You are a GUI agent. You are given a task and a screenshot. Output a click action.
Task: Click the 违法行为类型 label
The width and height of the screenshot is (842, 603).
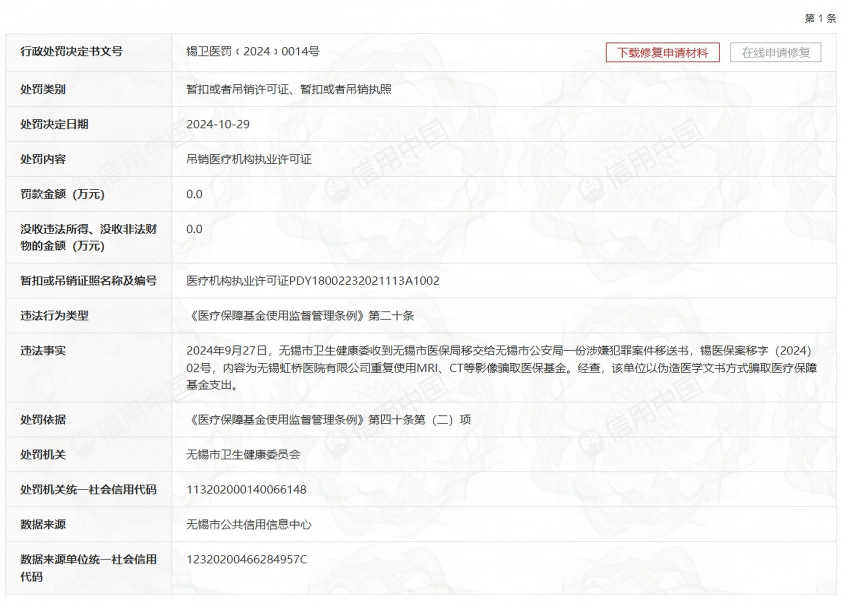54,315
